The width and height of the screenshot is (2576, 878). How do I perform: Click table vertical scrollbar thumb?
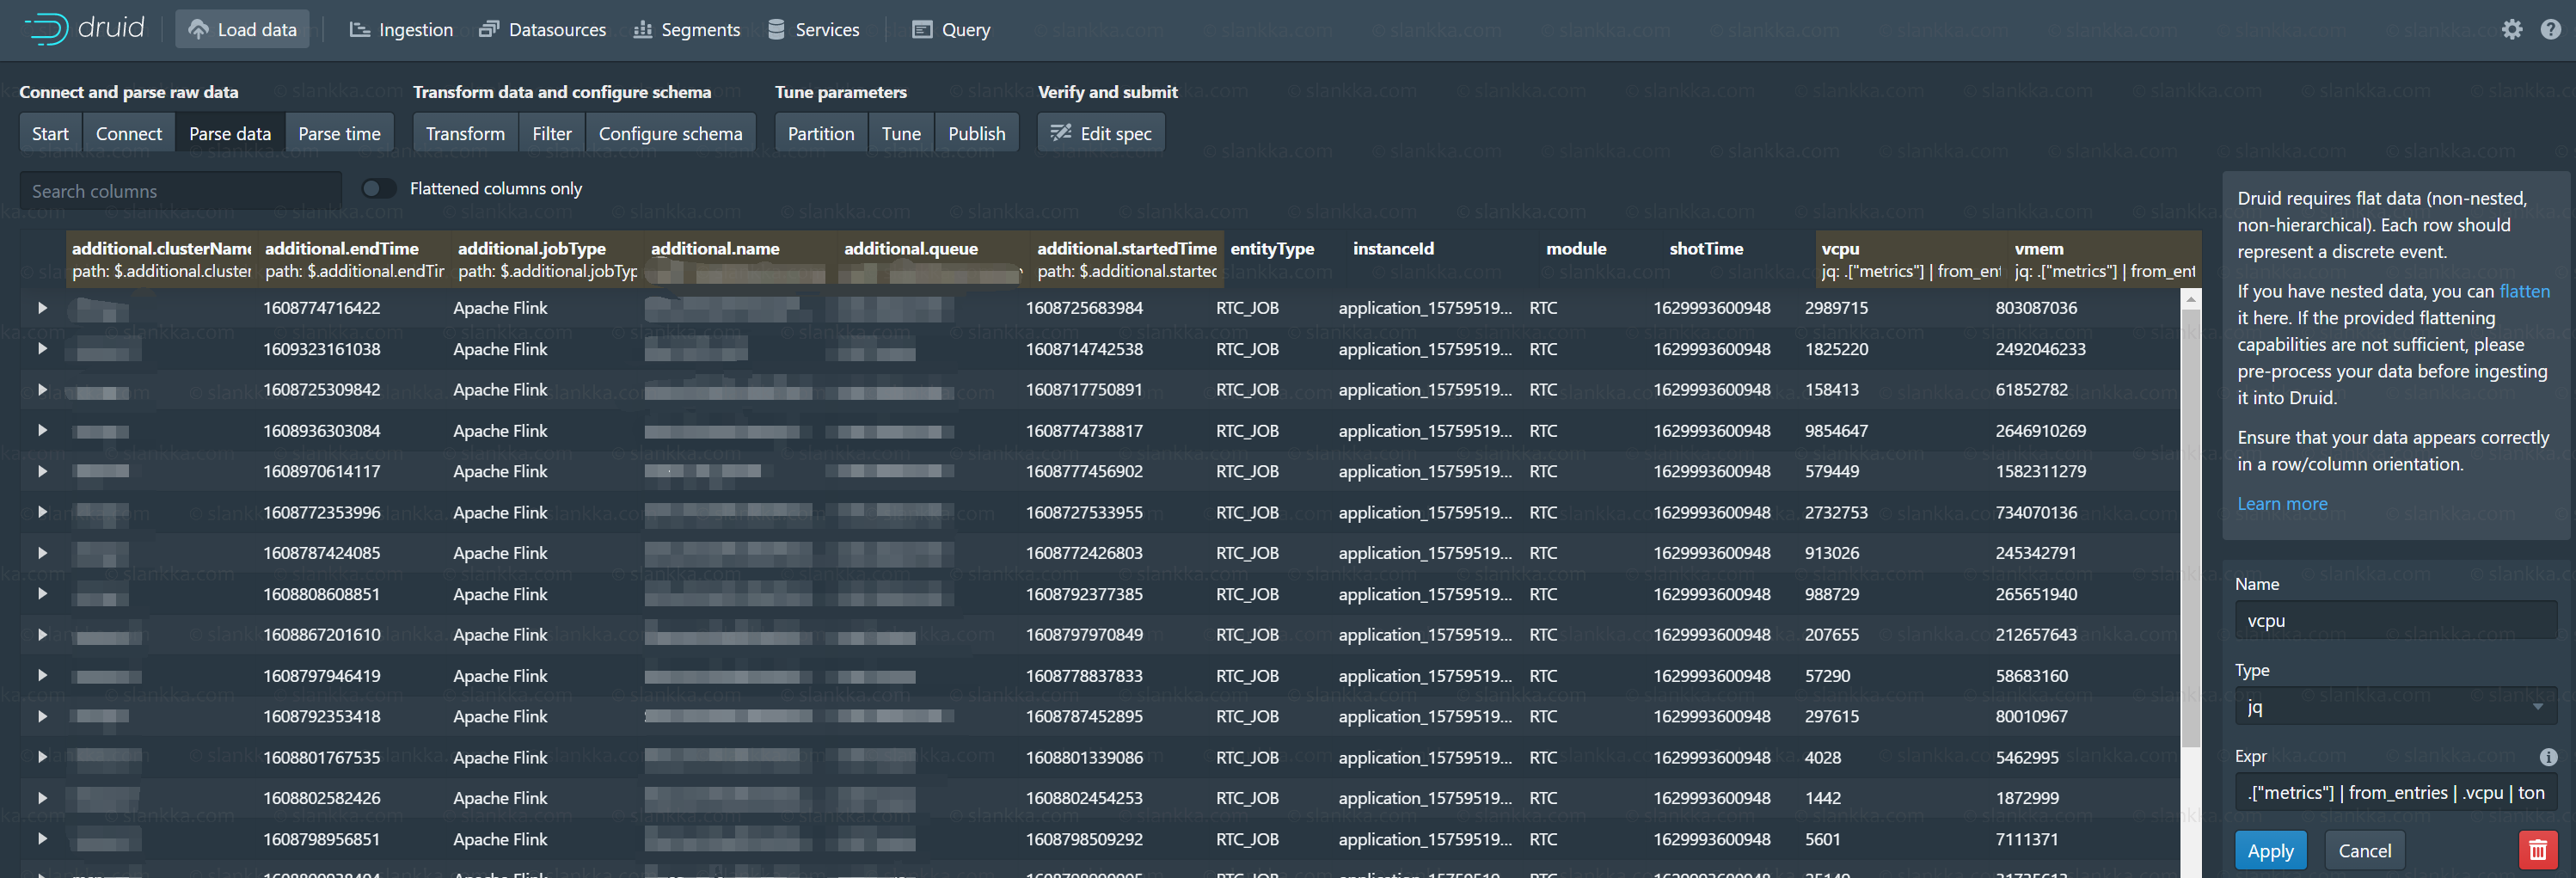[x=2190, y=528]
